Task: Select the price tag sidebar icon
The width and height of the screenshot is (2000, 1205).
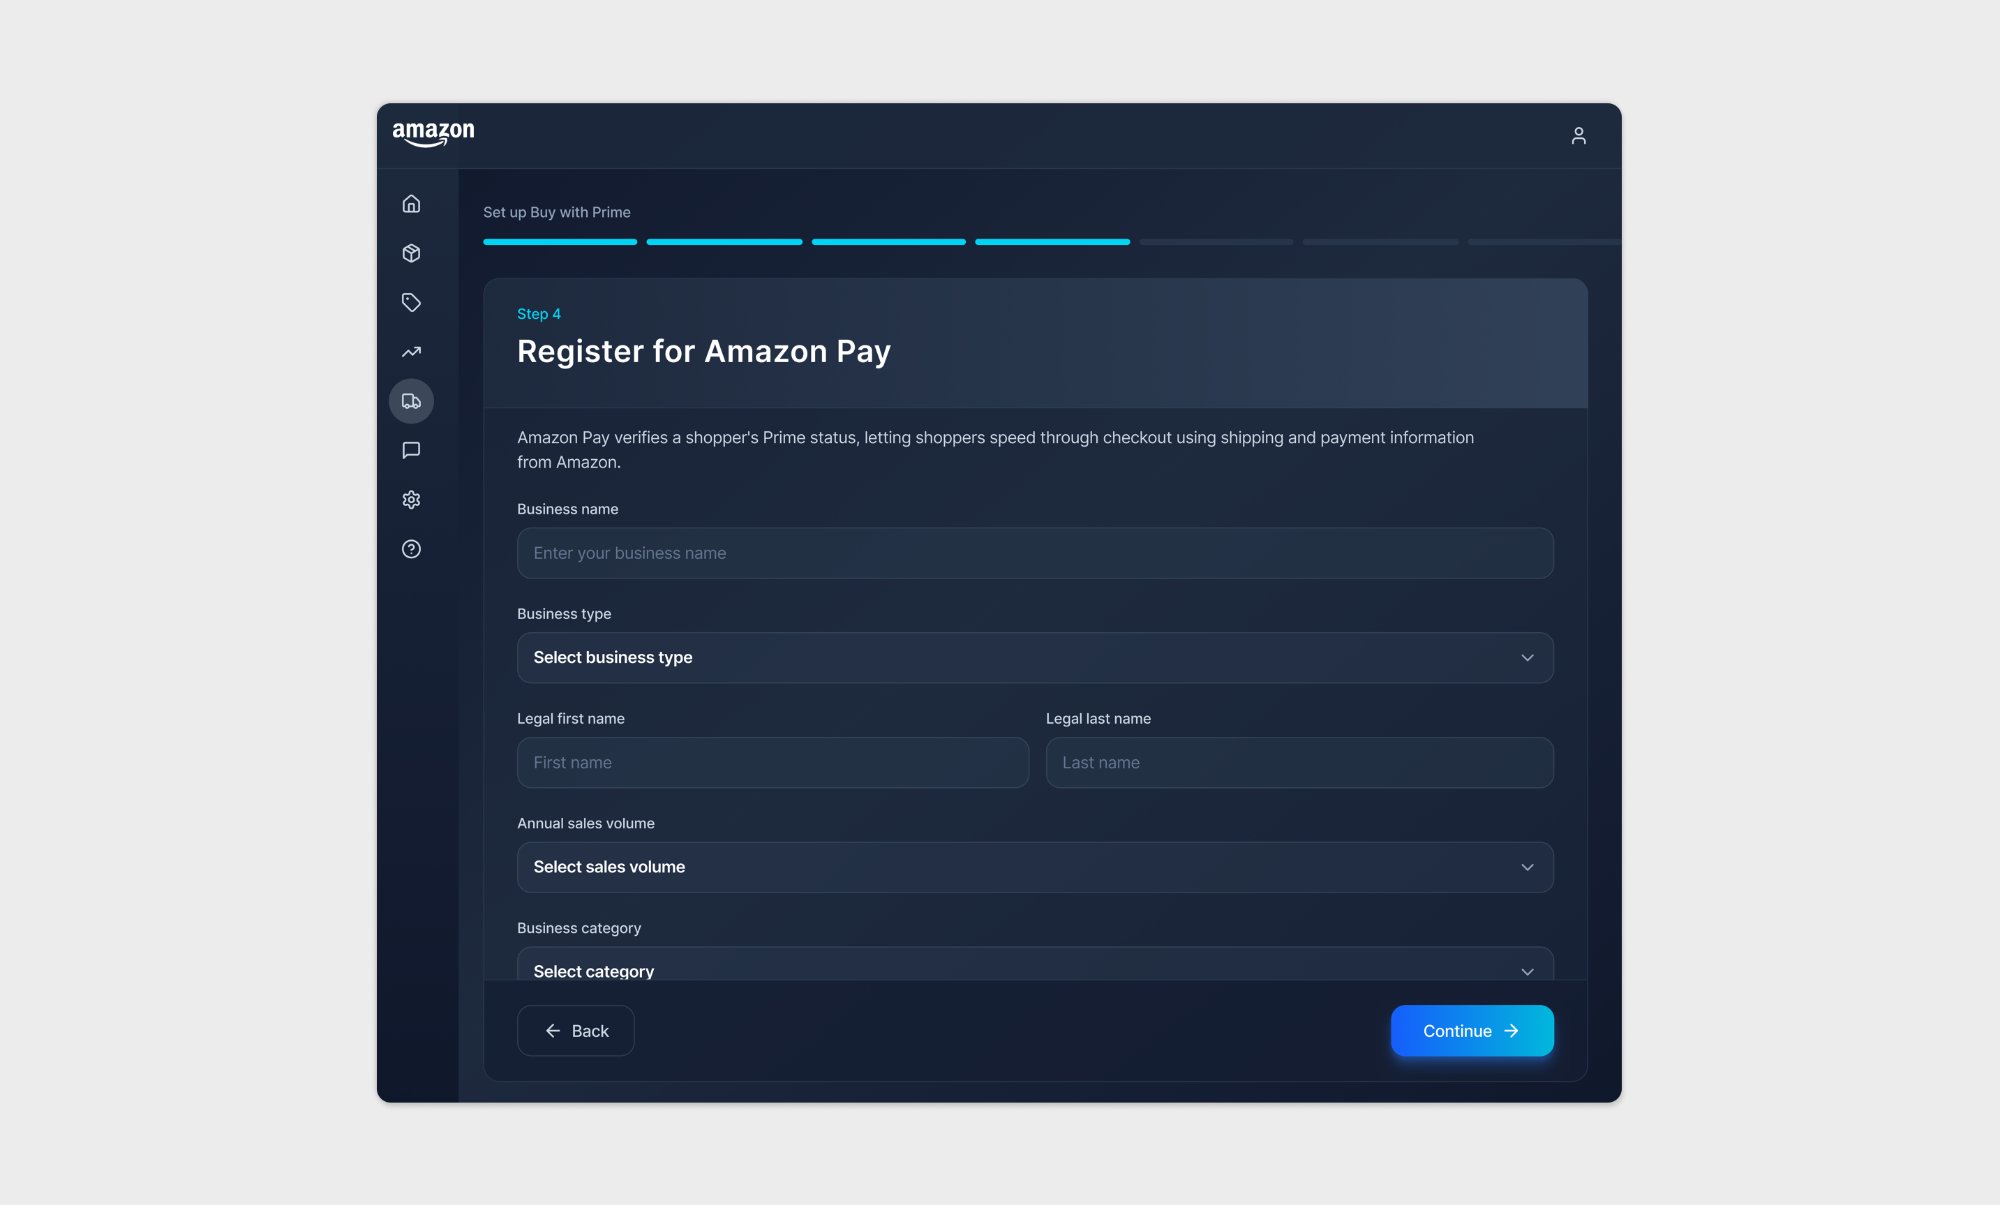Action: coord(411,302)
